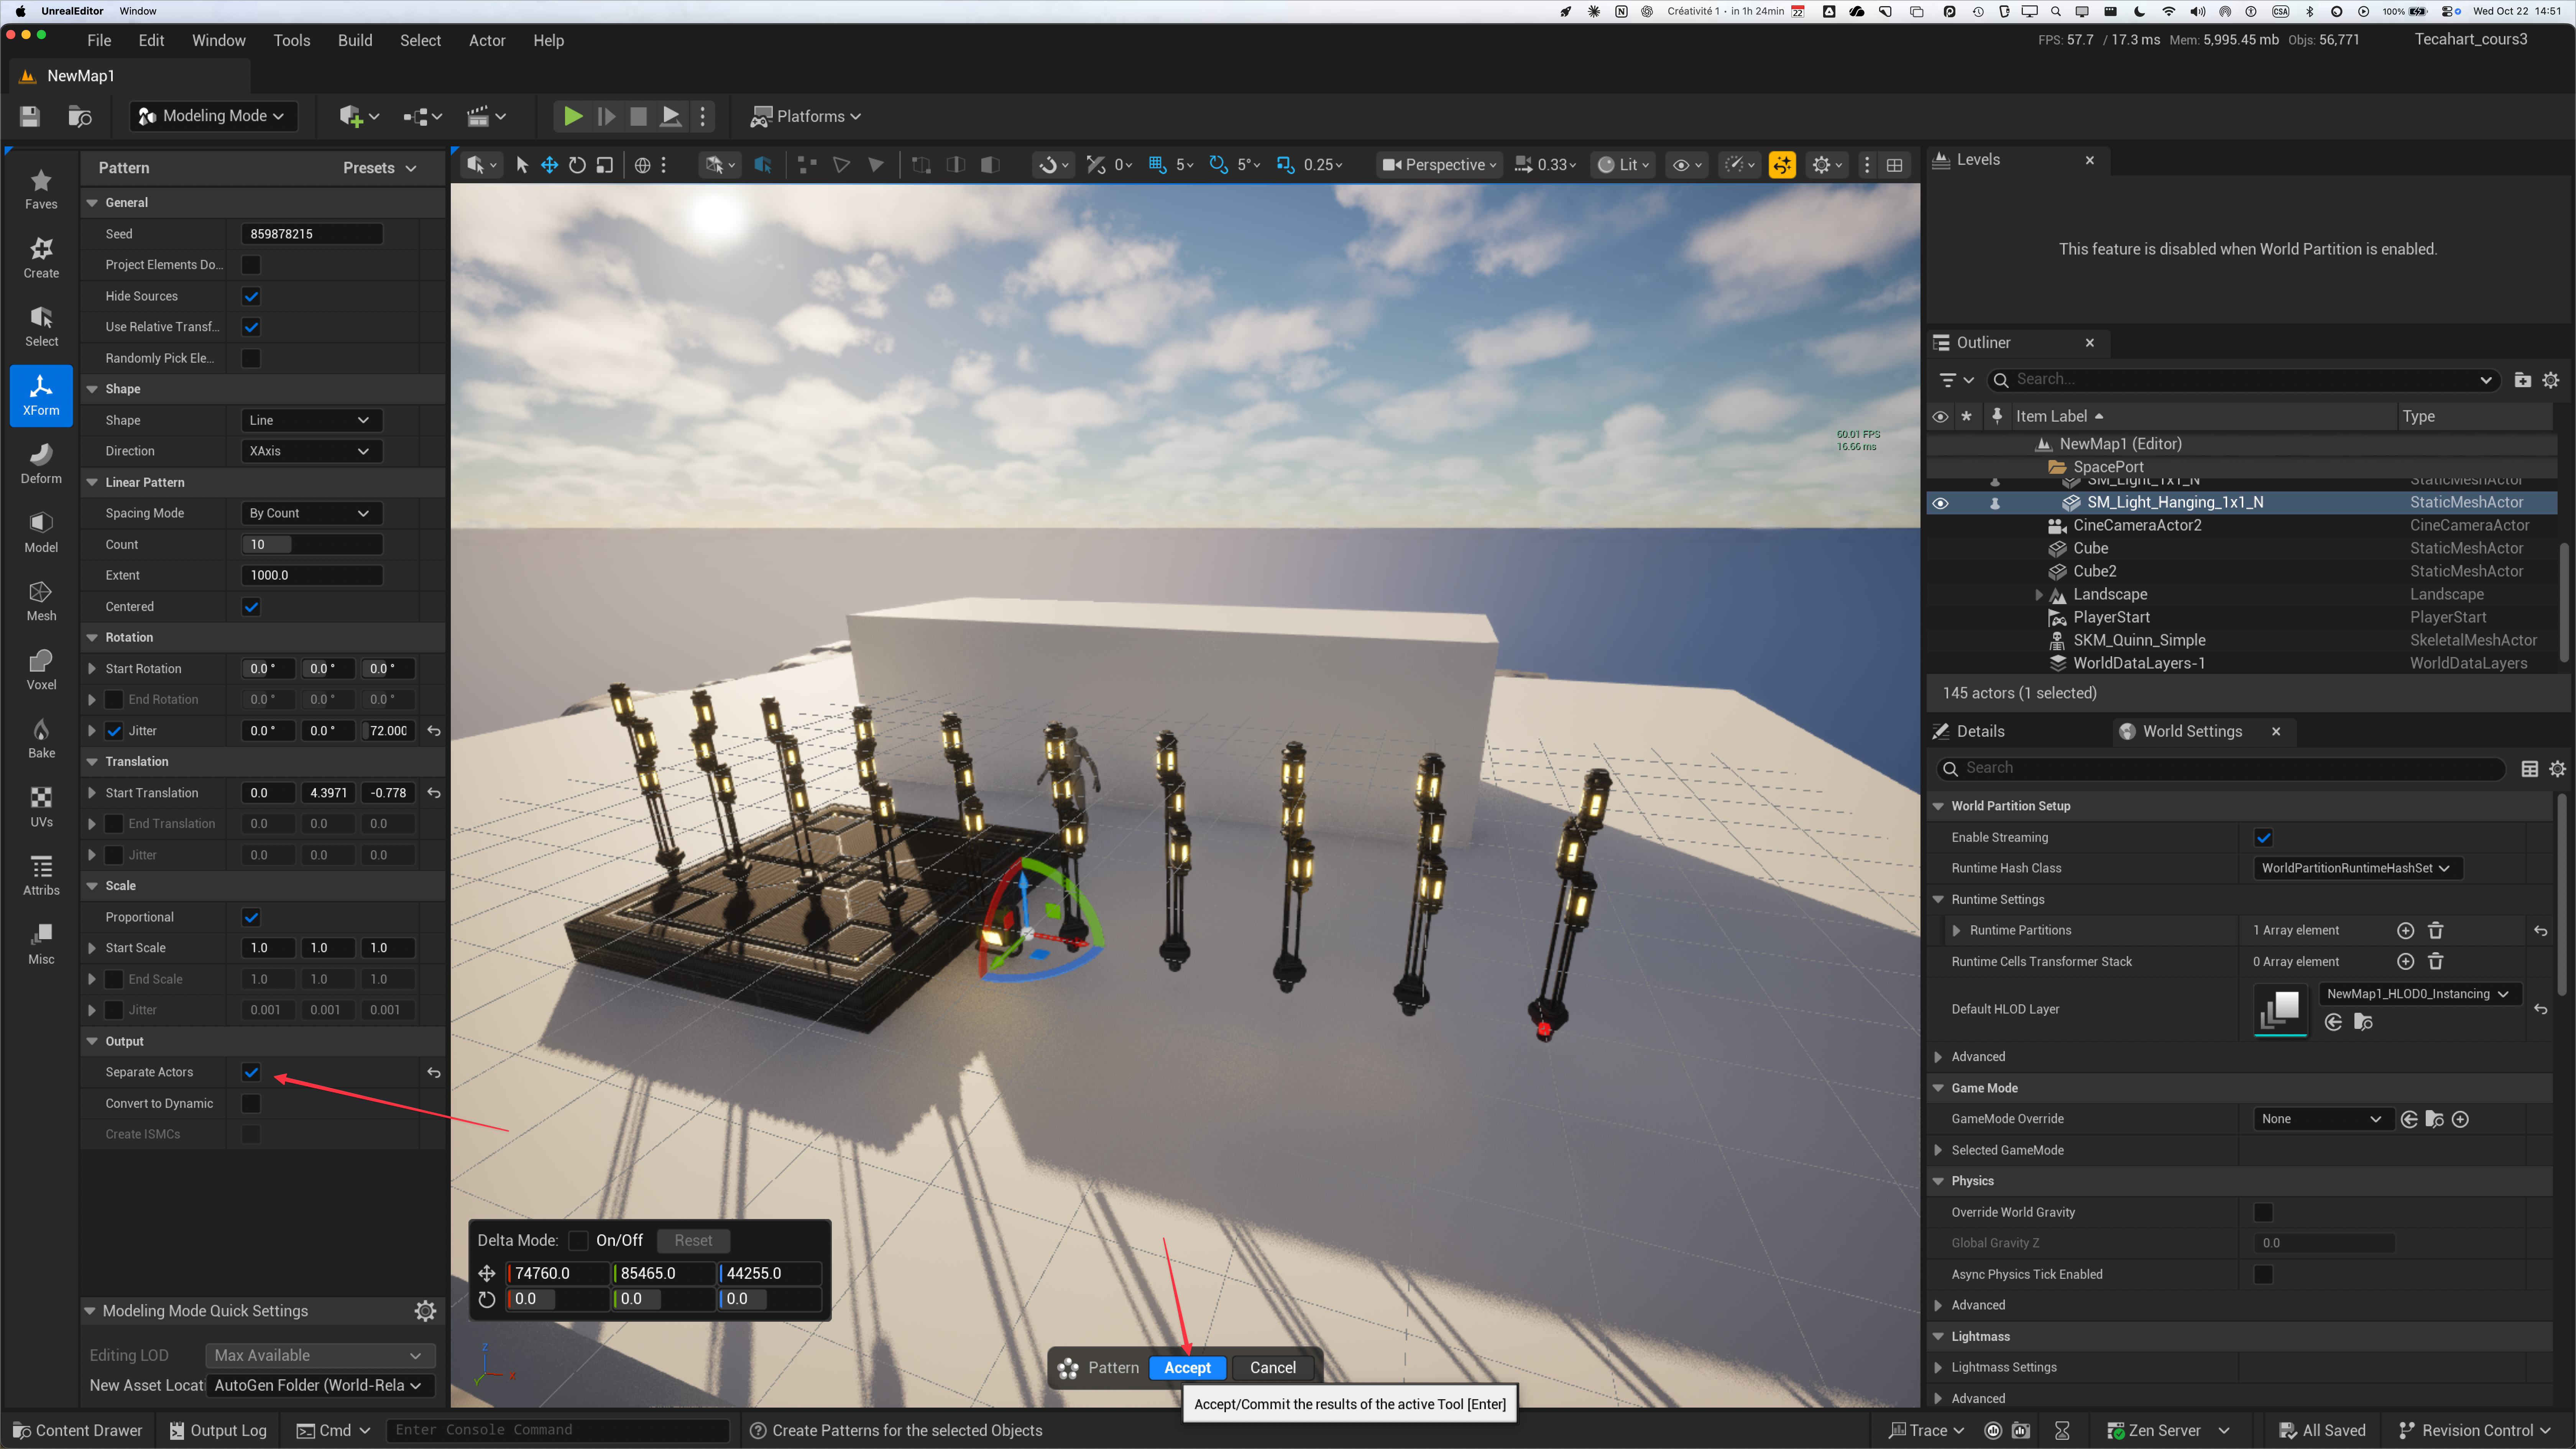Reset Jitter rotation to default value
This screenshot has width=2576, height=1449.
(434, 731)
